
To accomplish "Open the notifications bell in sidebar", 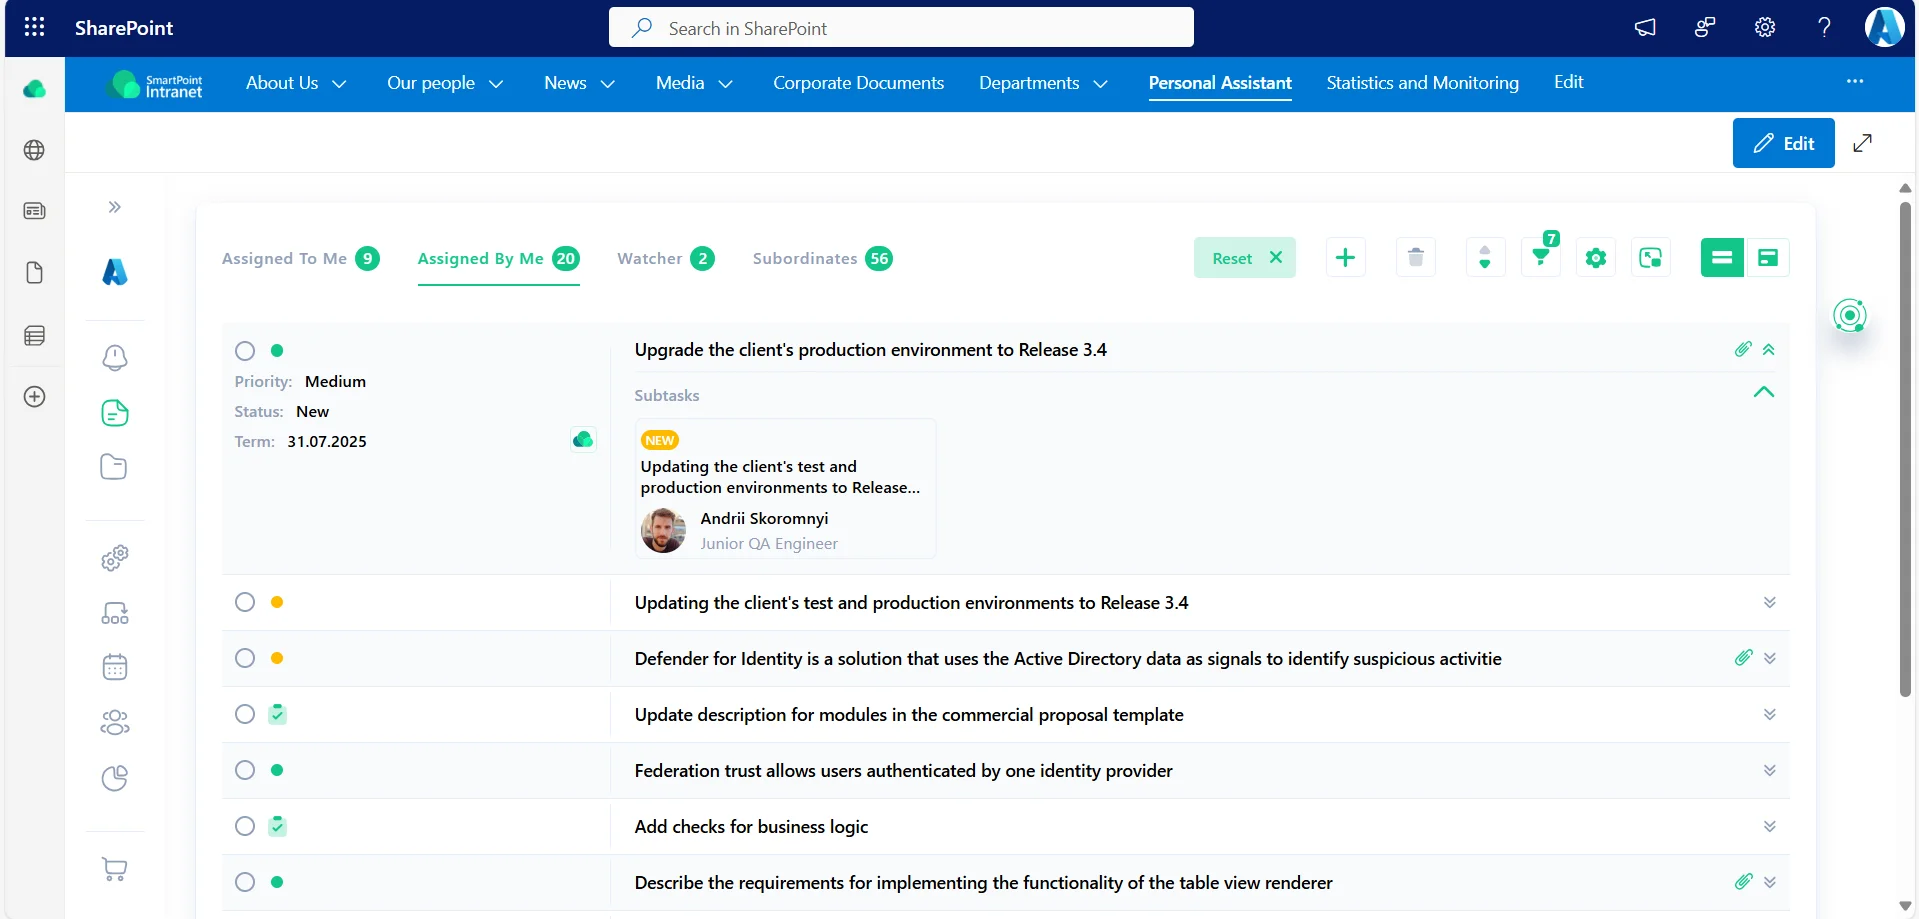I will [115, 358].
